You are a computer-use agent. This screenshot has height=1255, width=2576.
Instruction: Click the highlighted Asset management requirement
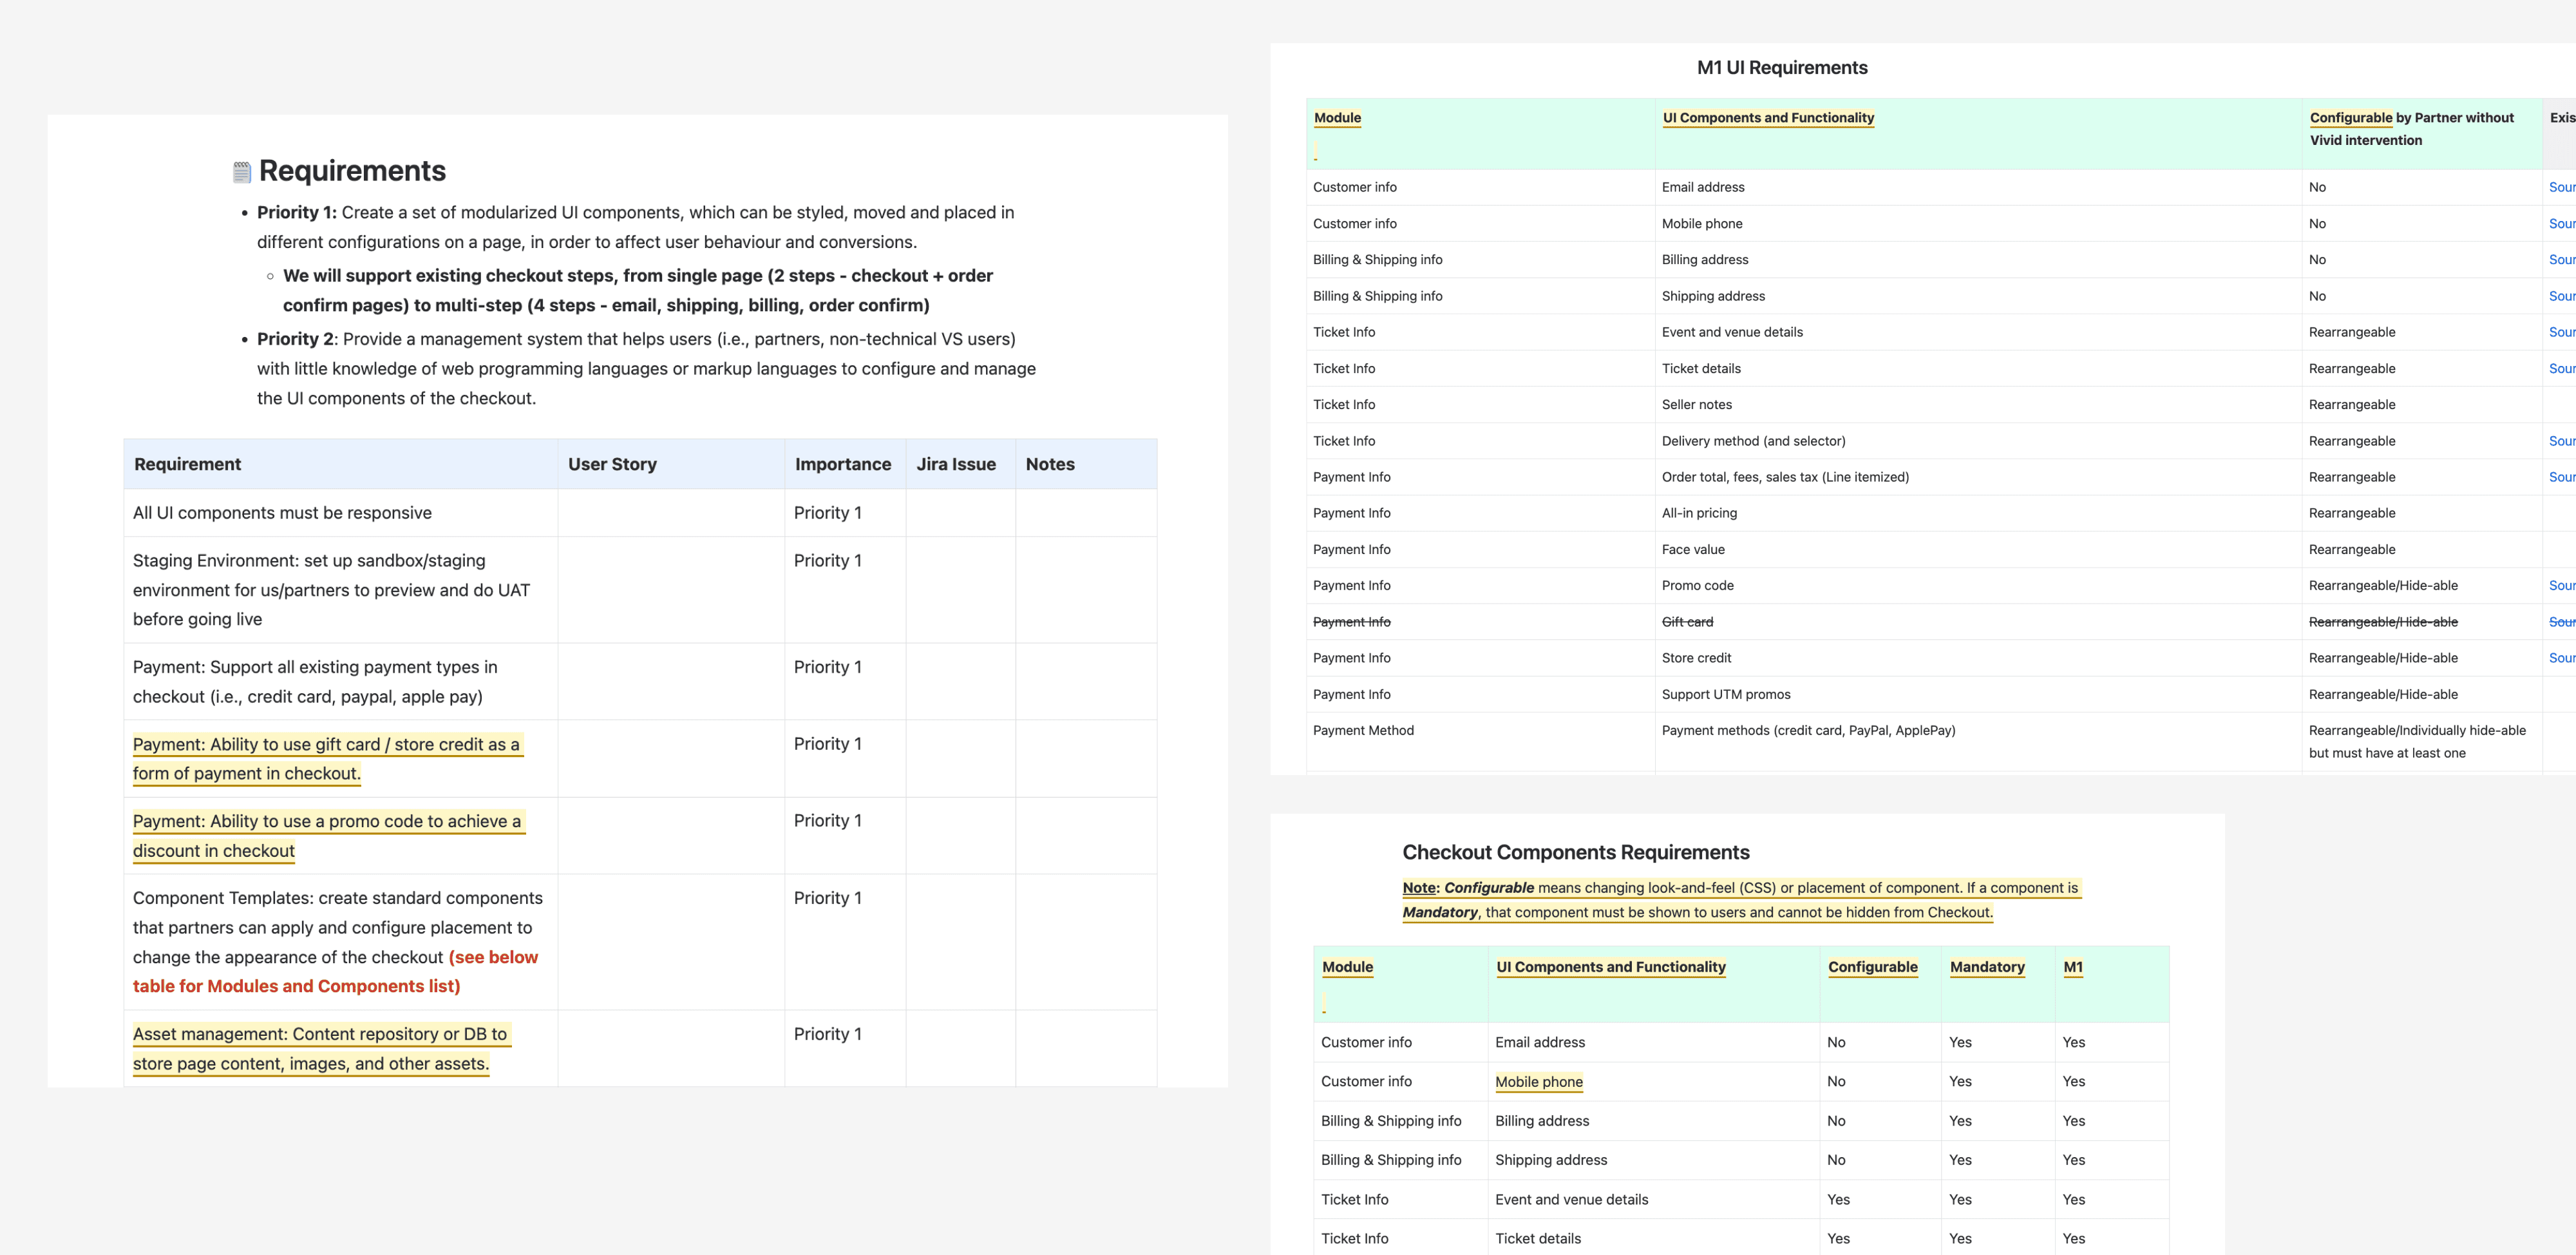pyautogui.click(x=322, y=1048)
